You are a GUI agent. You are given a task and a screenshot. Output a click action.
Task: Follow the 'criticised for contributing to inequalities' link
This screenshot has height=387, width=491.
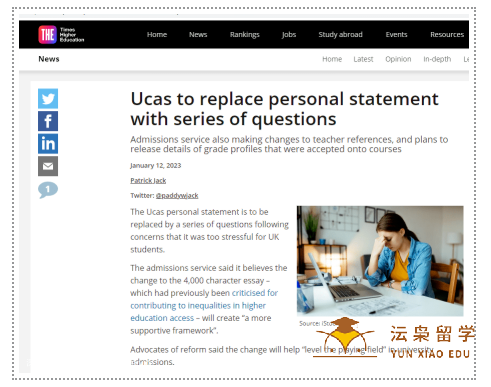click(x=204, y=305)
